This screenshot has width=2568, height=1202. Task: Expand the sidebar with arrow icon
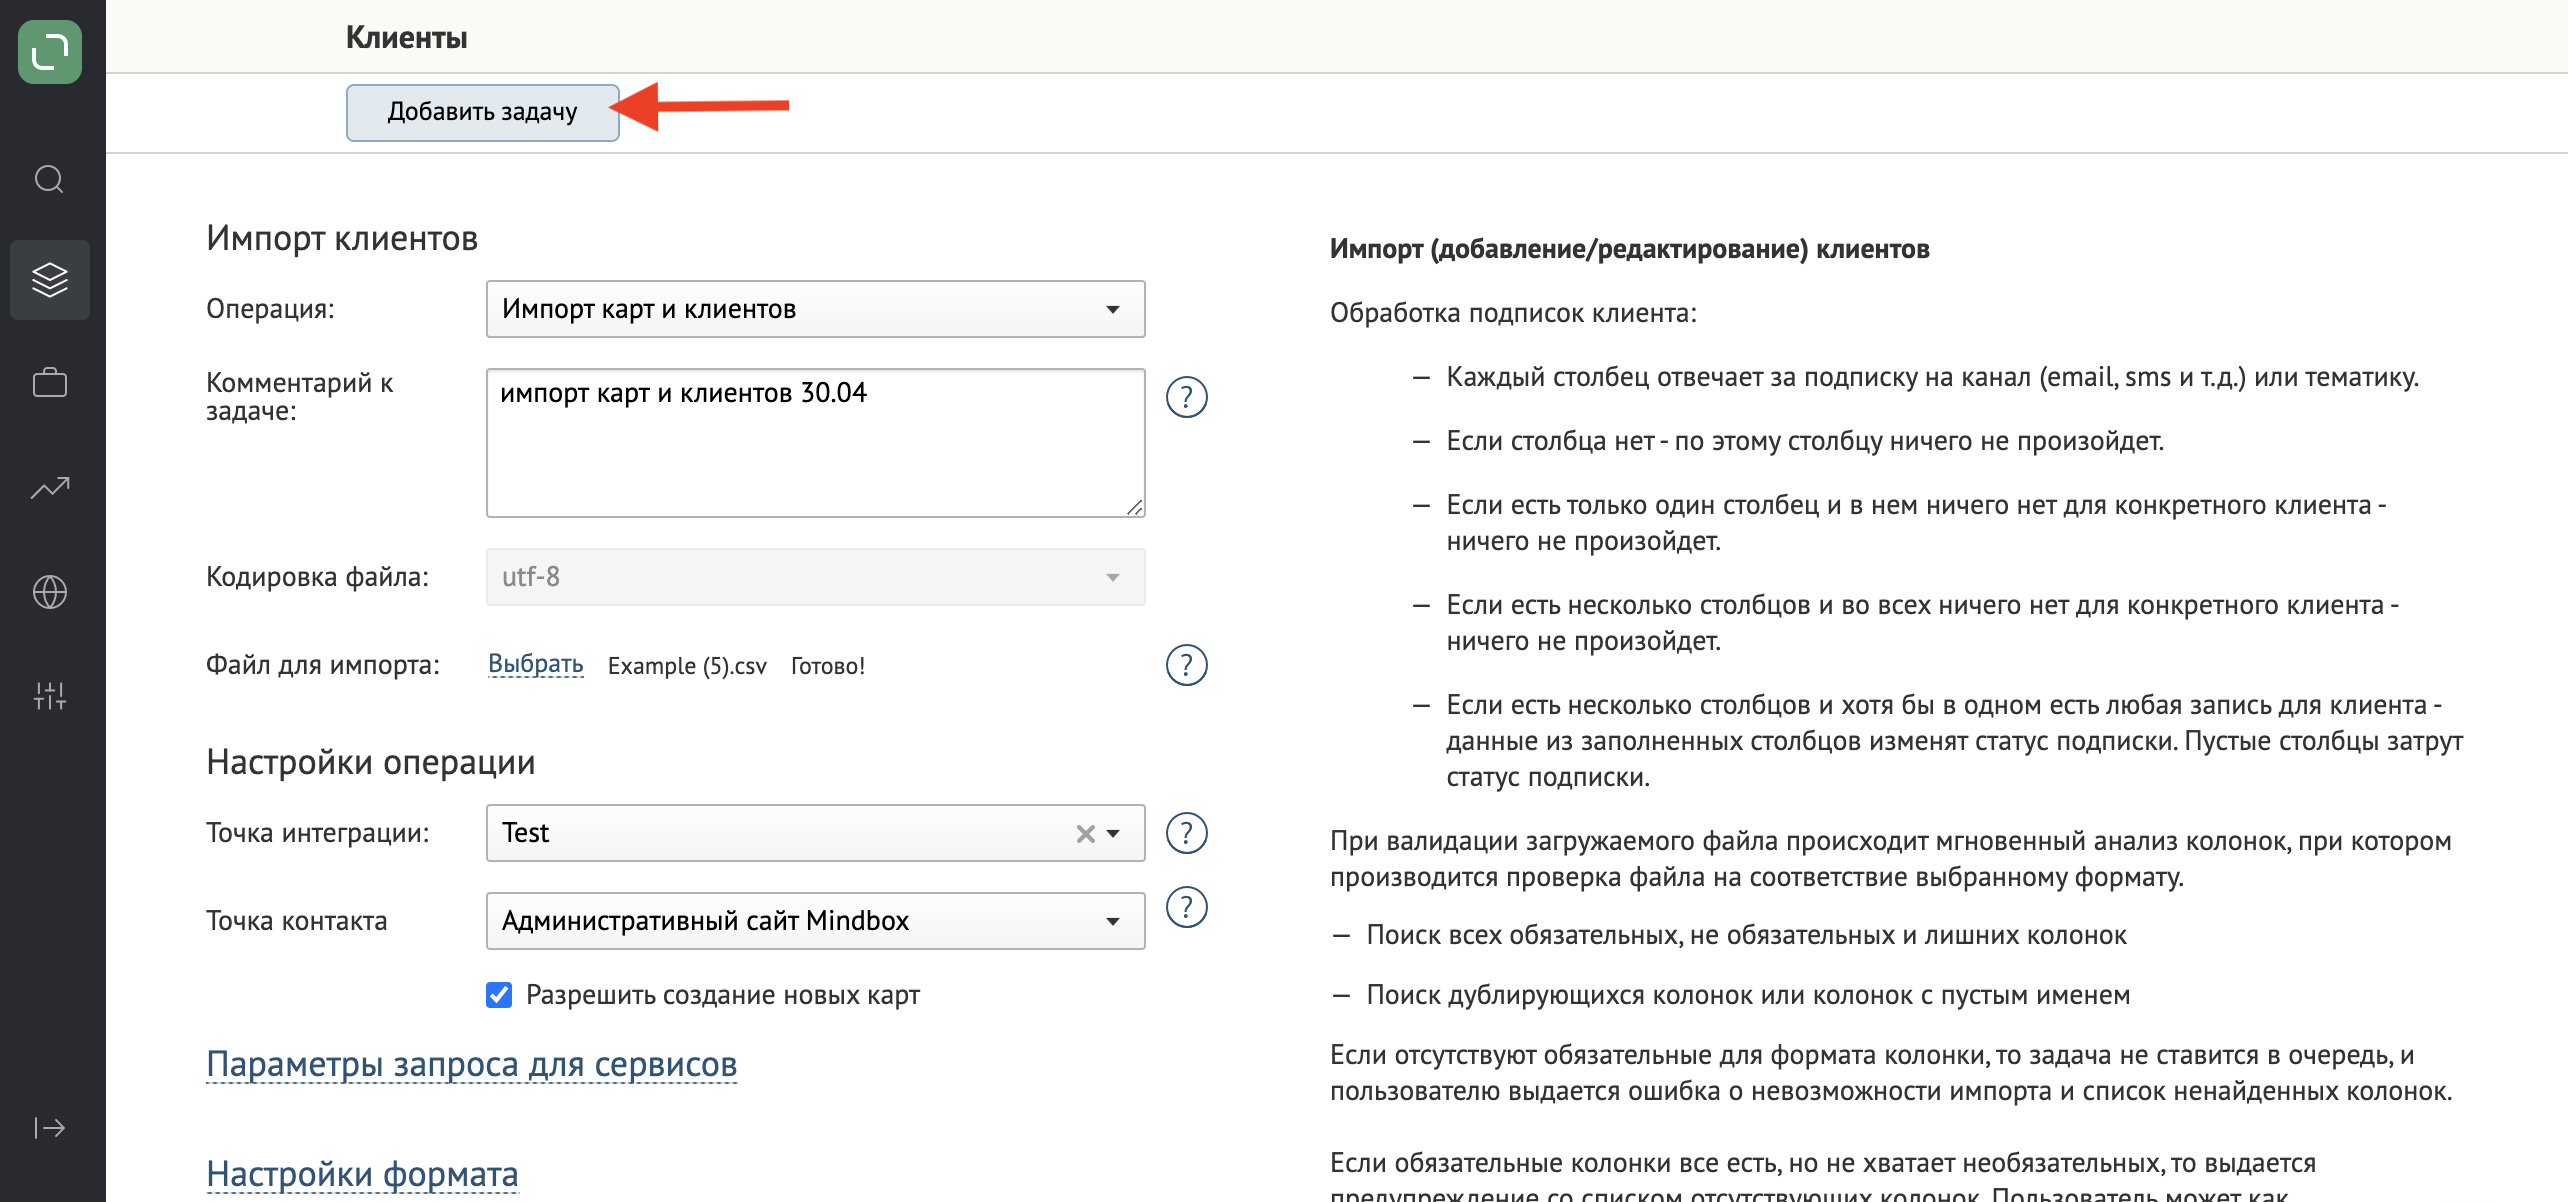click(x=50, y=1128)
